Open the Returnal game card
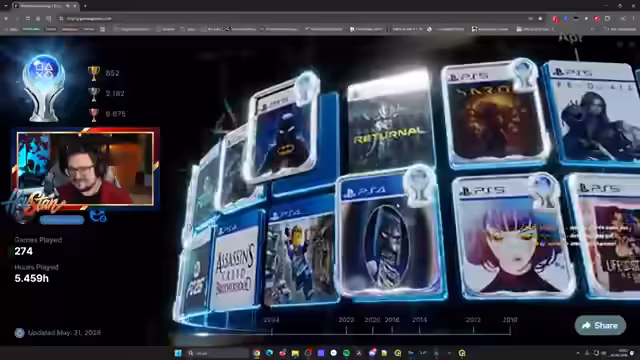Image resolution: width=640 pixels, height=360 pixels. click(389, 121)
